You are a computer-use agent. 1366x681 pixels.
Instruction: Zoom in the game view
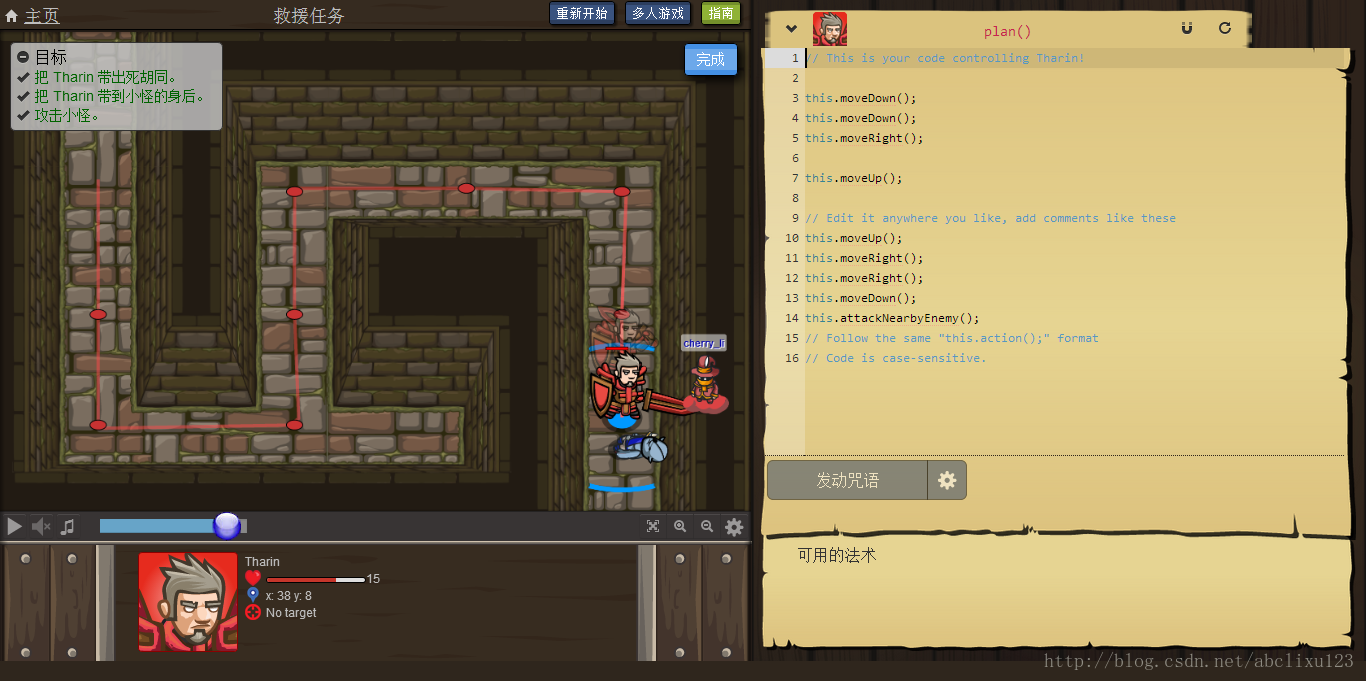(x=680, y=526)
